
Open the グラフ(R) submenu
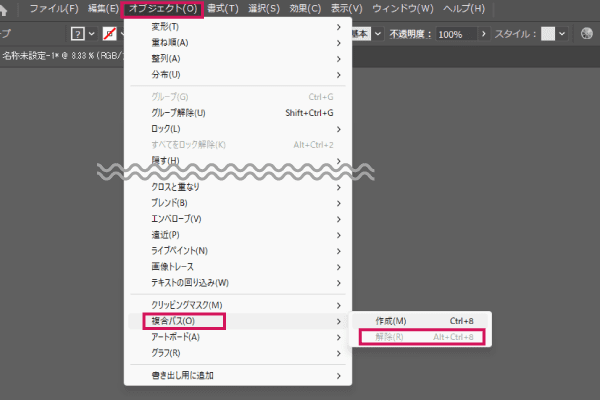coord(238,353)
